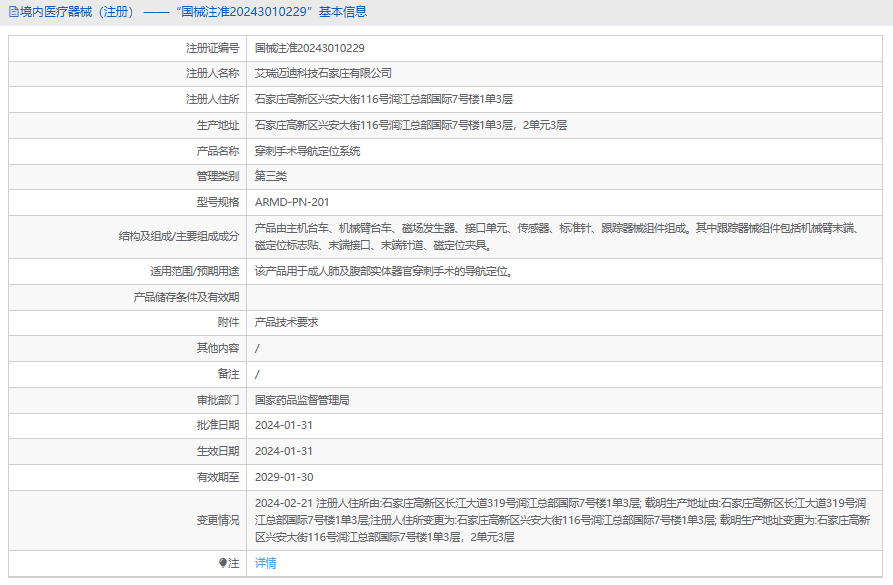
Task: Click the 变更情况 change record text
Action: (x=562, y=520)
